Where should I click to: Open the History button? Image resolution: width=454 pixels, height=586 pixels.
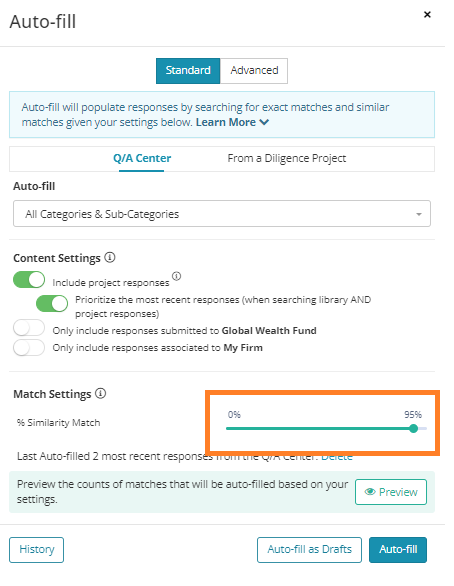[x=37, y=549]
